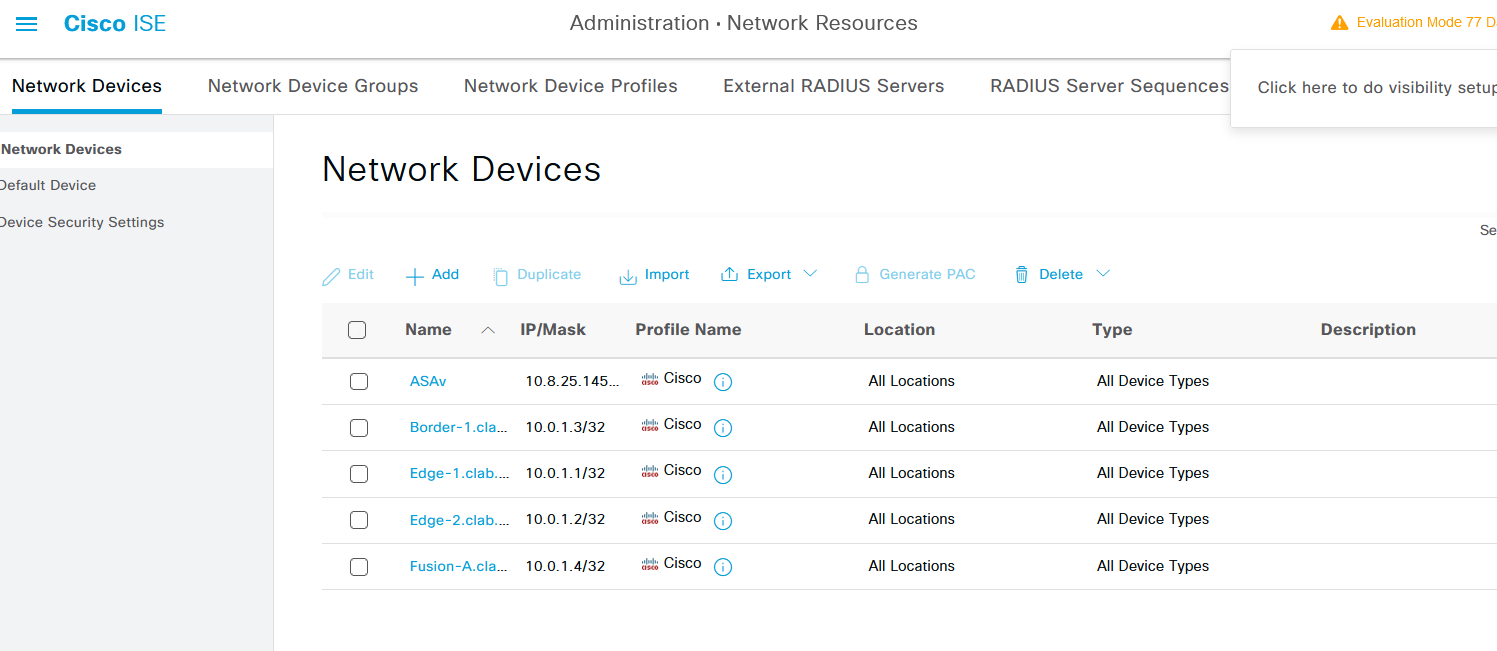The width and height of the screenshot is (1497, 651).
Task: Click the Profile Name column header
Action: point(688,329)
